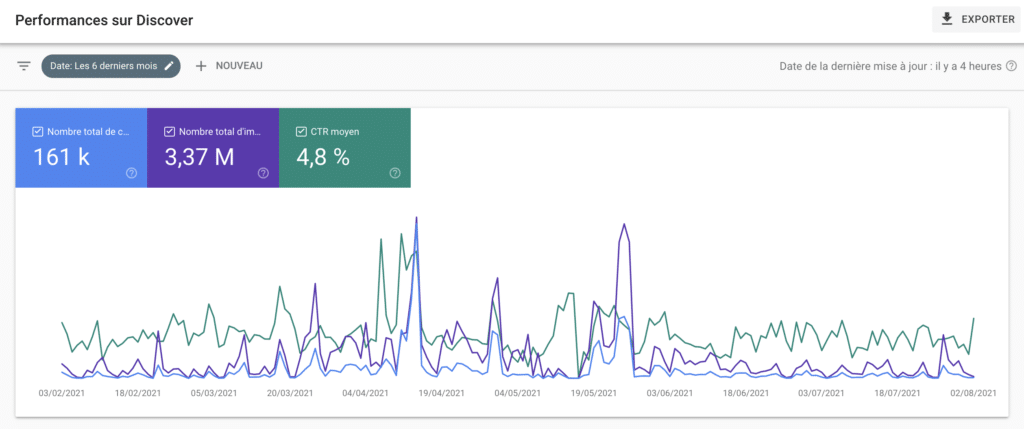
Task: Click the pencil edit icon on date chip
Action: (169, 66)
